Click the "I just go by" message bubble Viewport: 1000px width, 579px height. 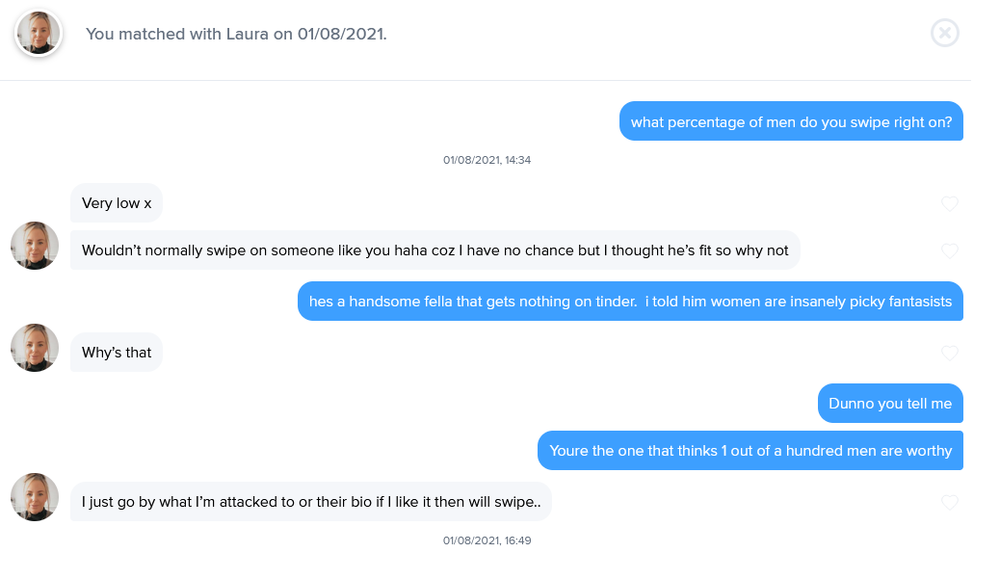click(310, 501)
